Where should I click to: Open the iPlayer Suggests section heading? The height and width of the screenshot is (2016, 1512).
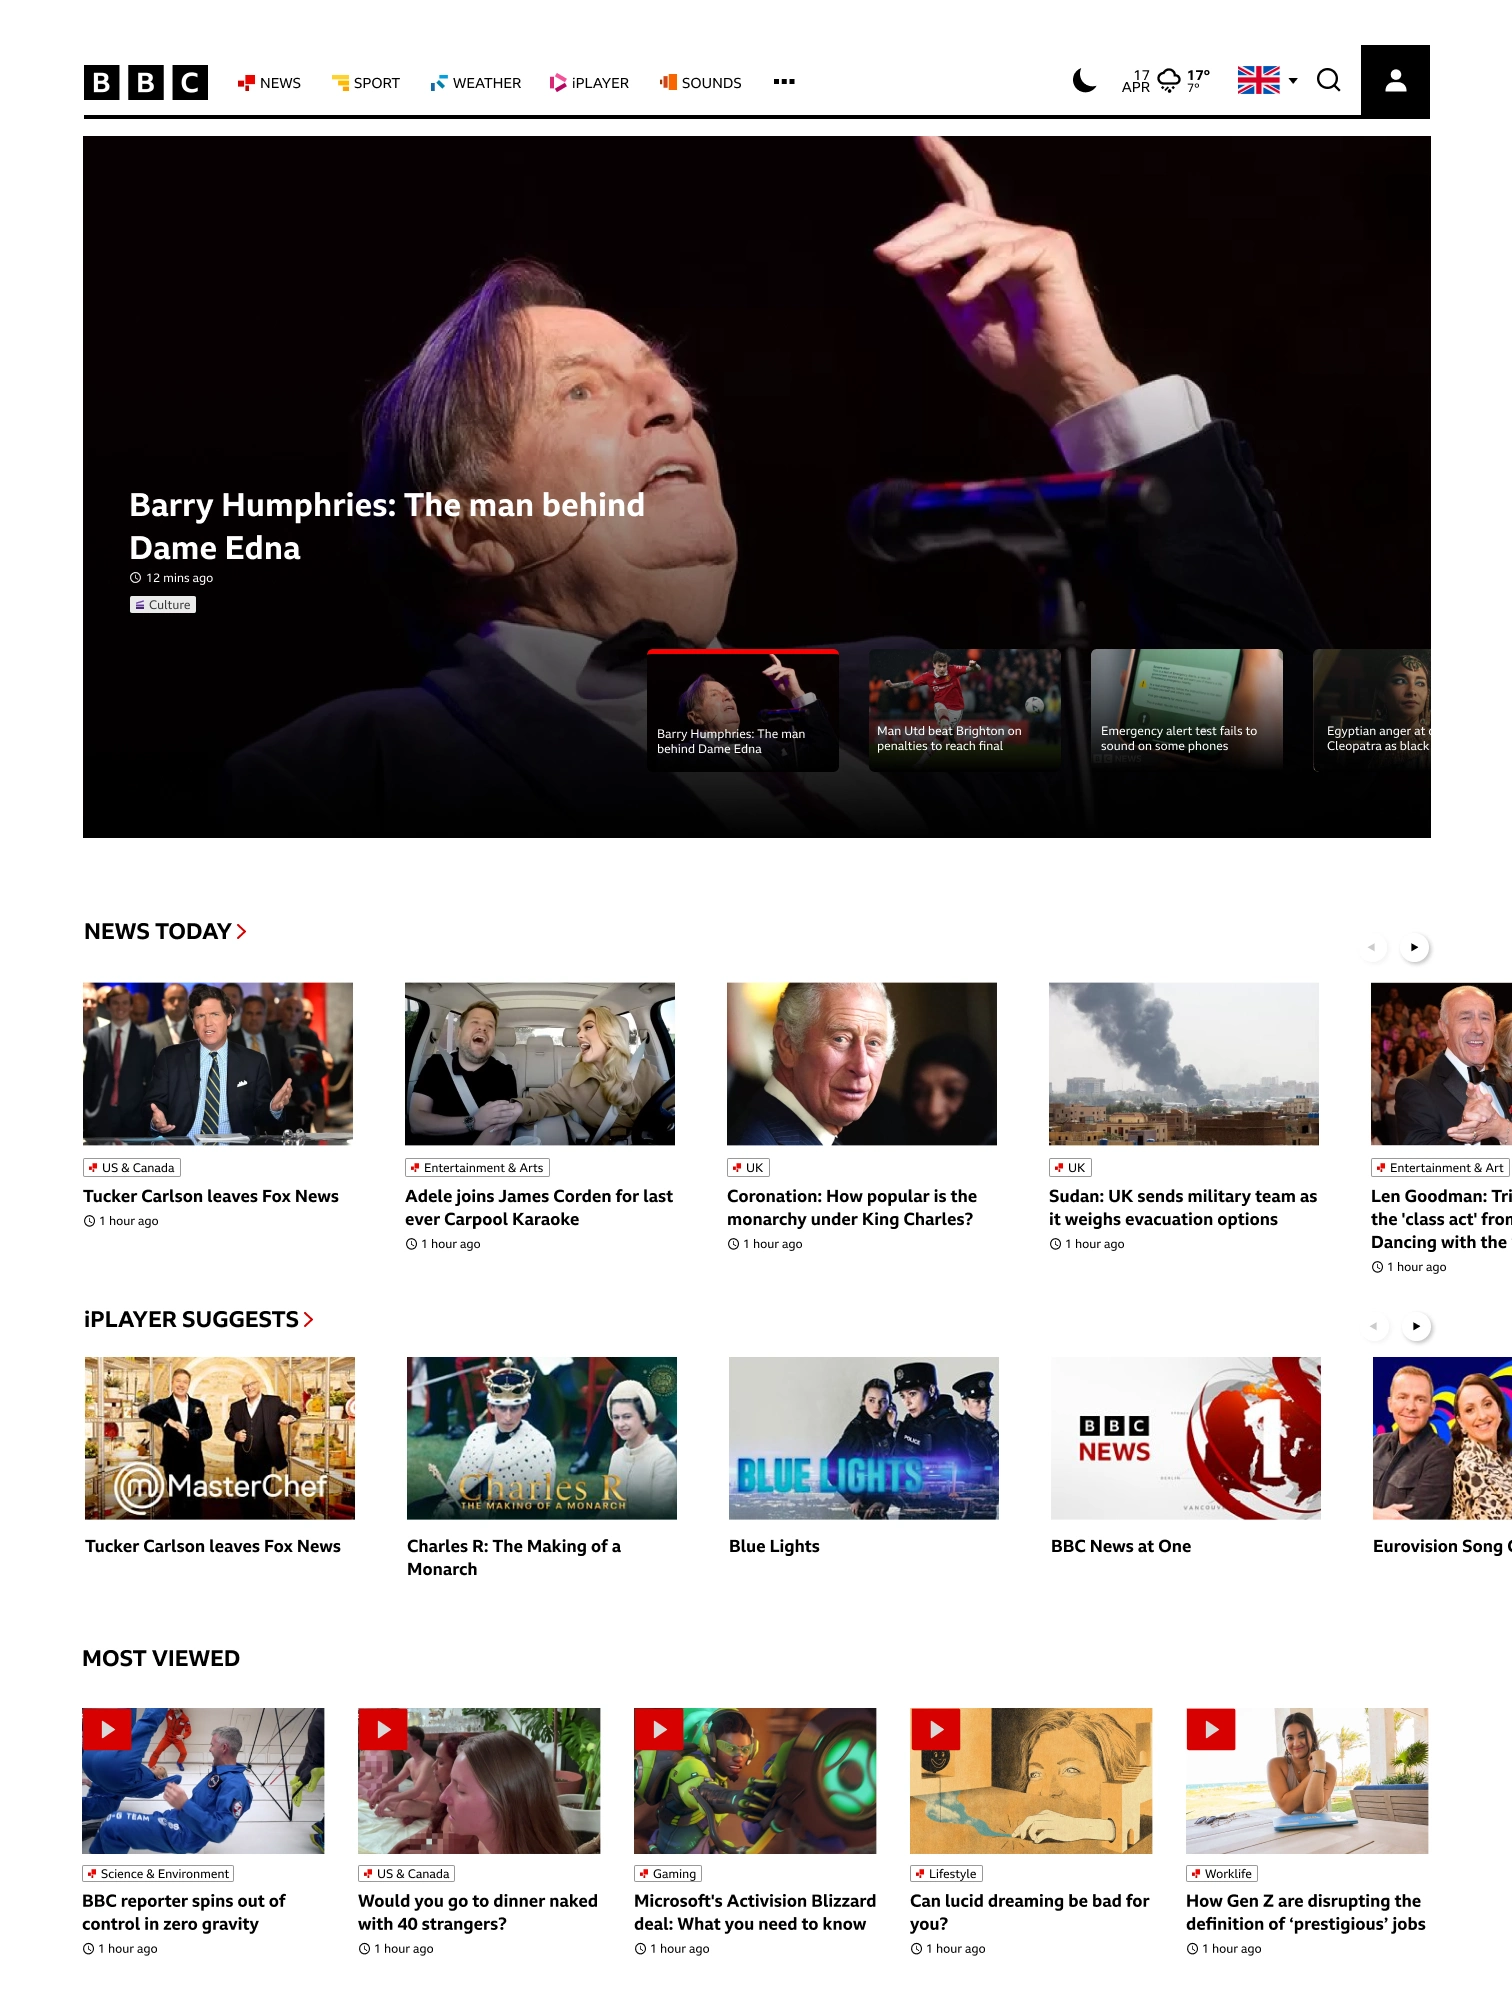(x=199, y=1319)
